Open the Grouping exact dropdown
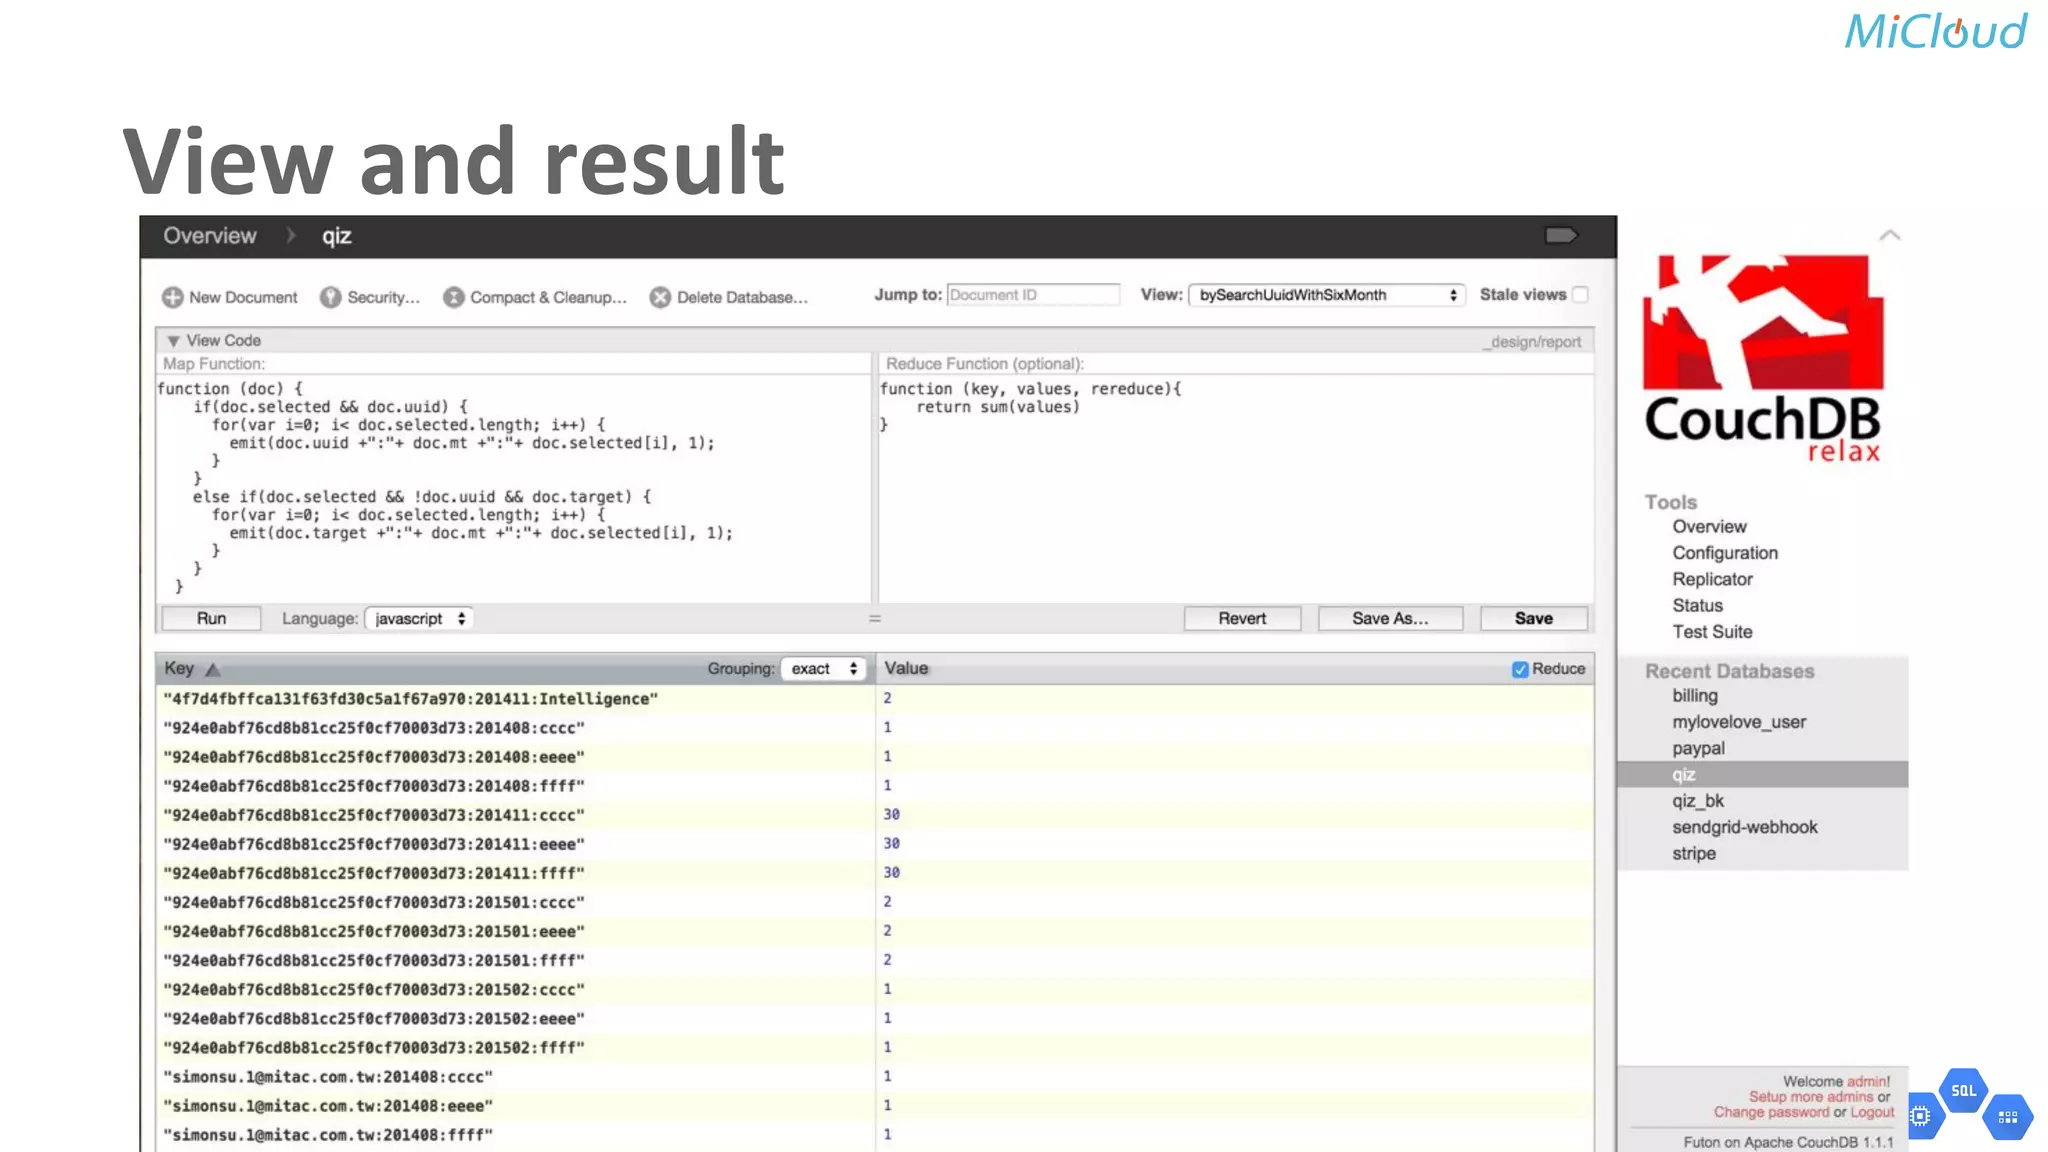 tap(823, 669)
